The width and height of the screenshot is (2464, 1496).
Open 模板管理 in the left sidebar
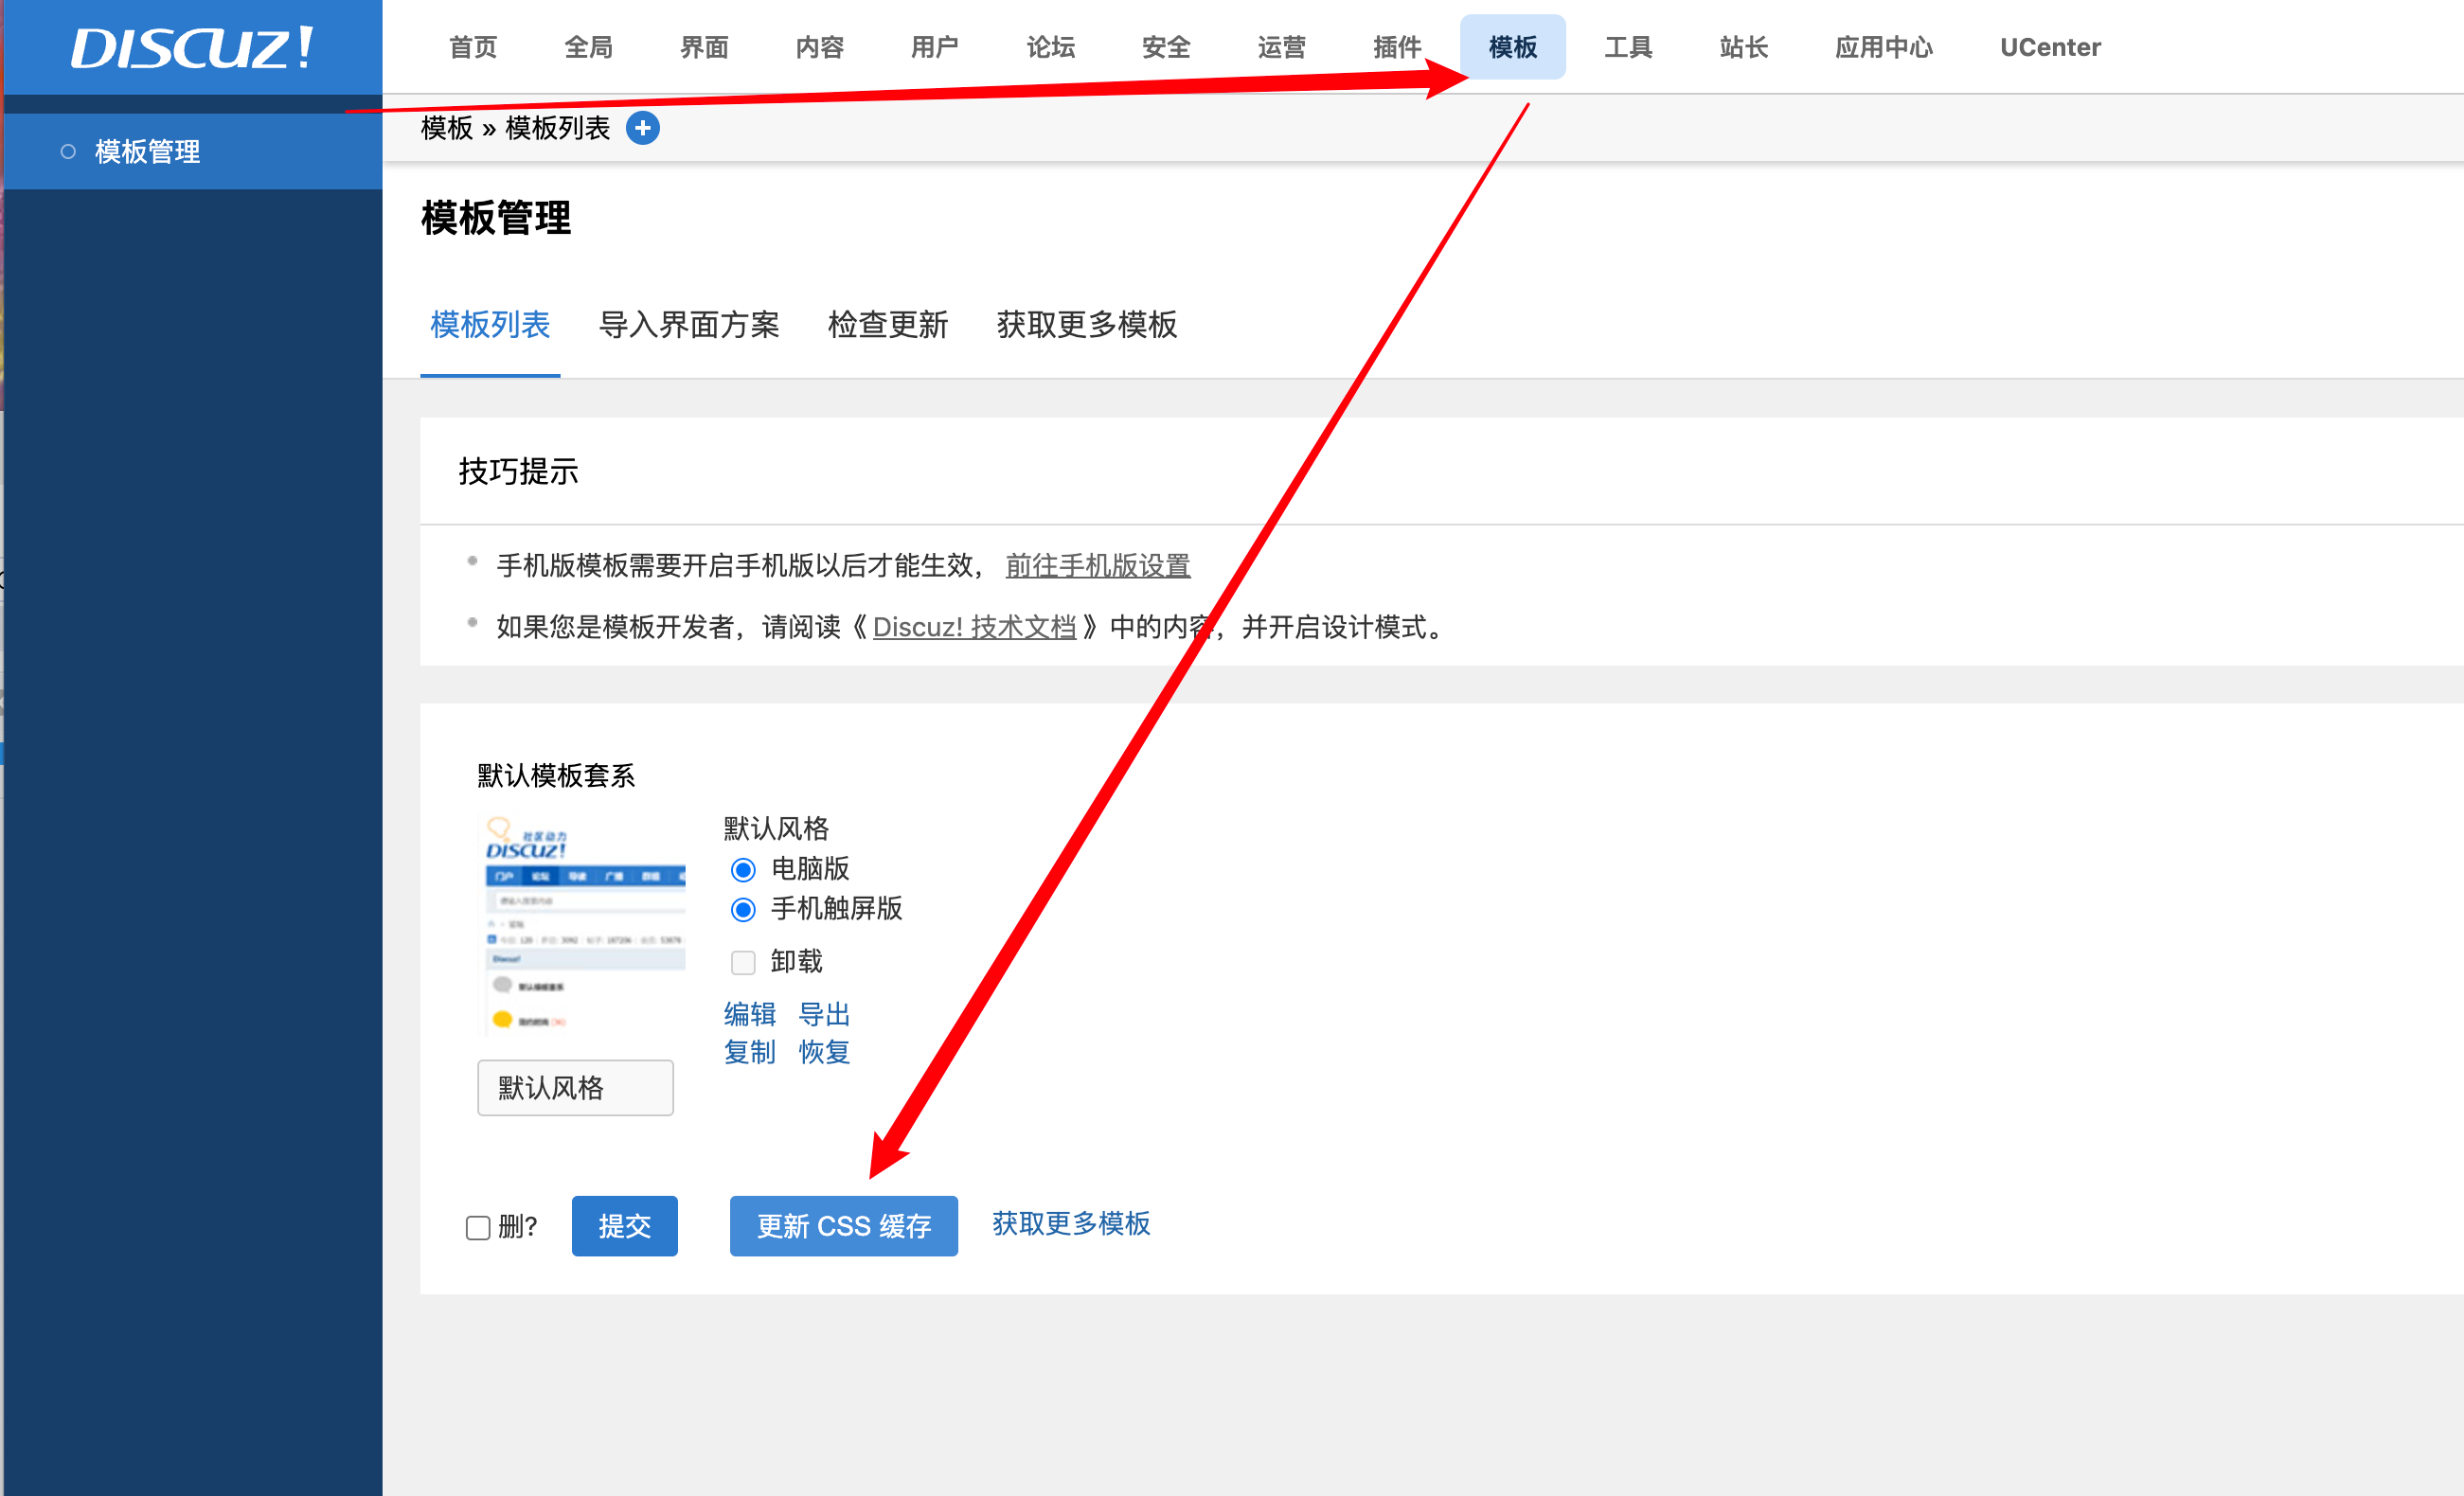point(147,152)
